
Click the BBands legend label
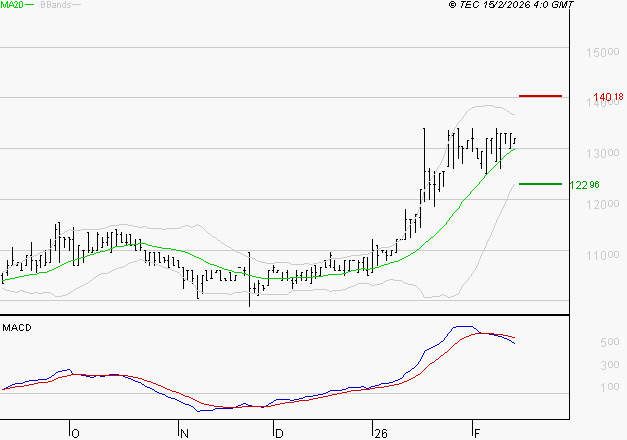56,5
